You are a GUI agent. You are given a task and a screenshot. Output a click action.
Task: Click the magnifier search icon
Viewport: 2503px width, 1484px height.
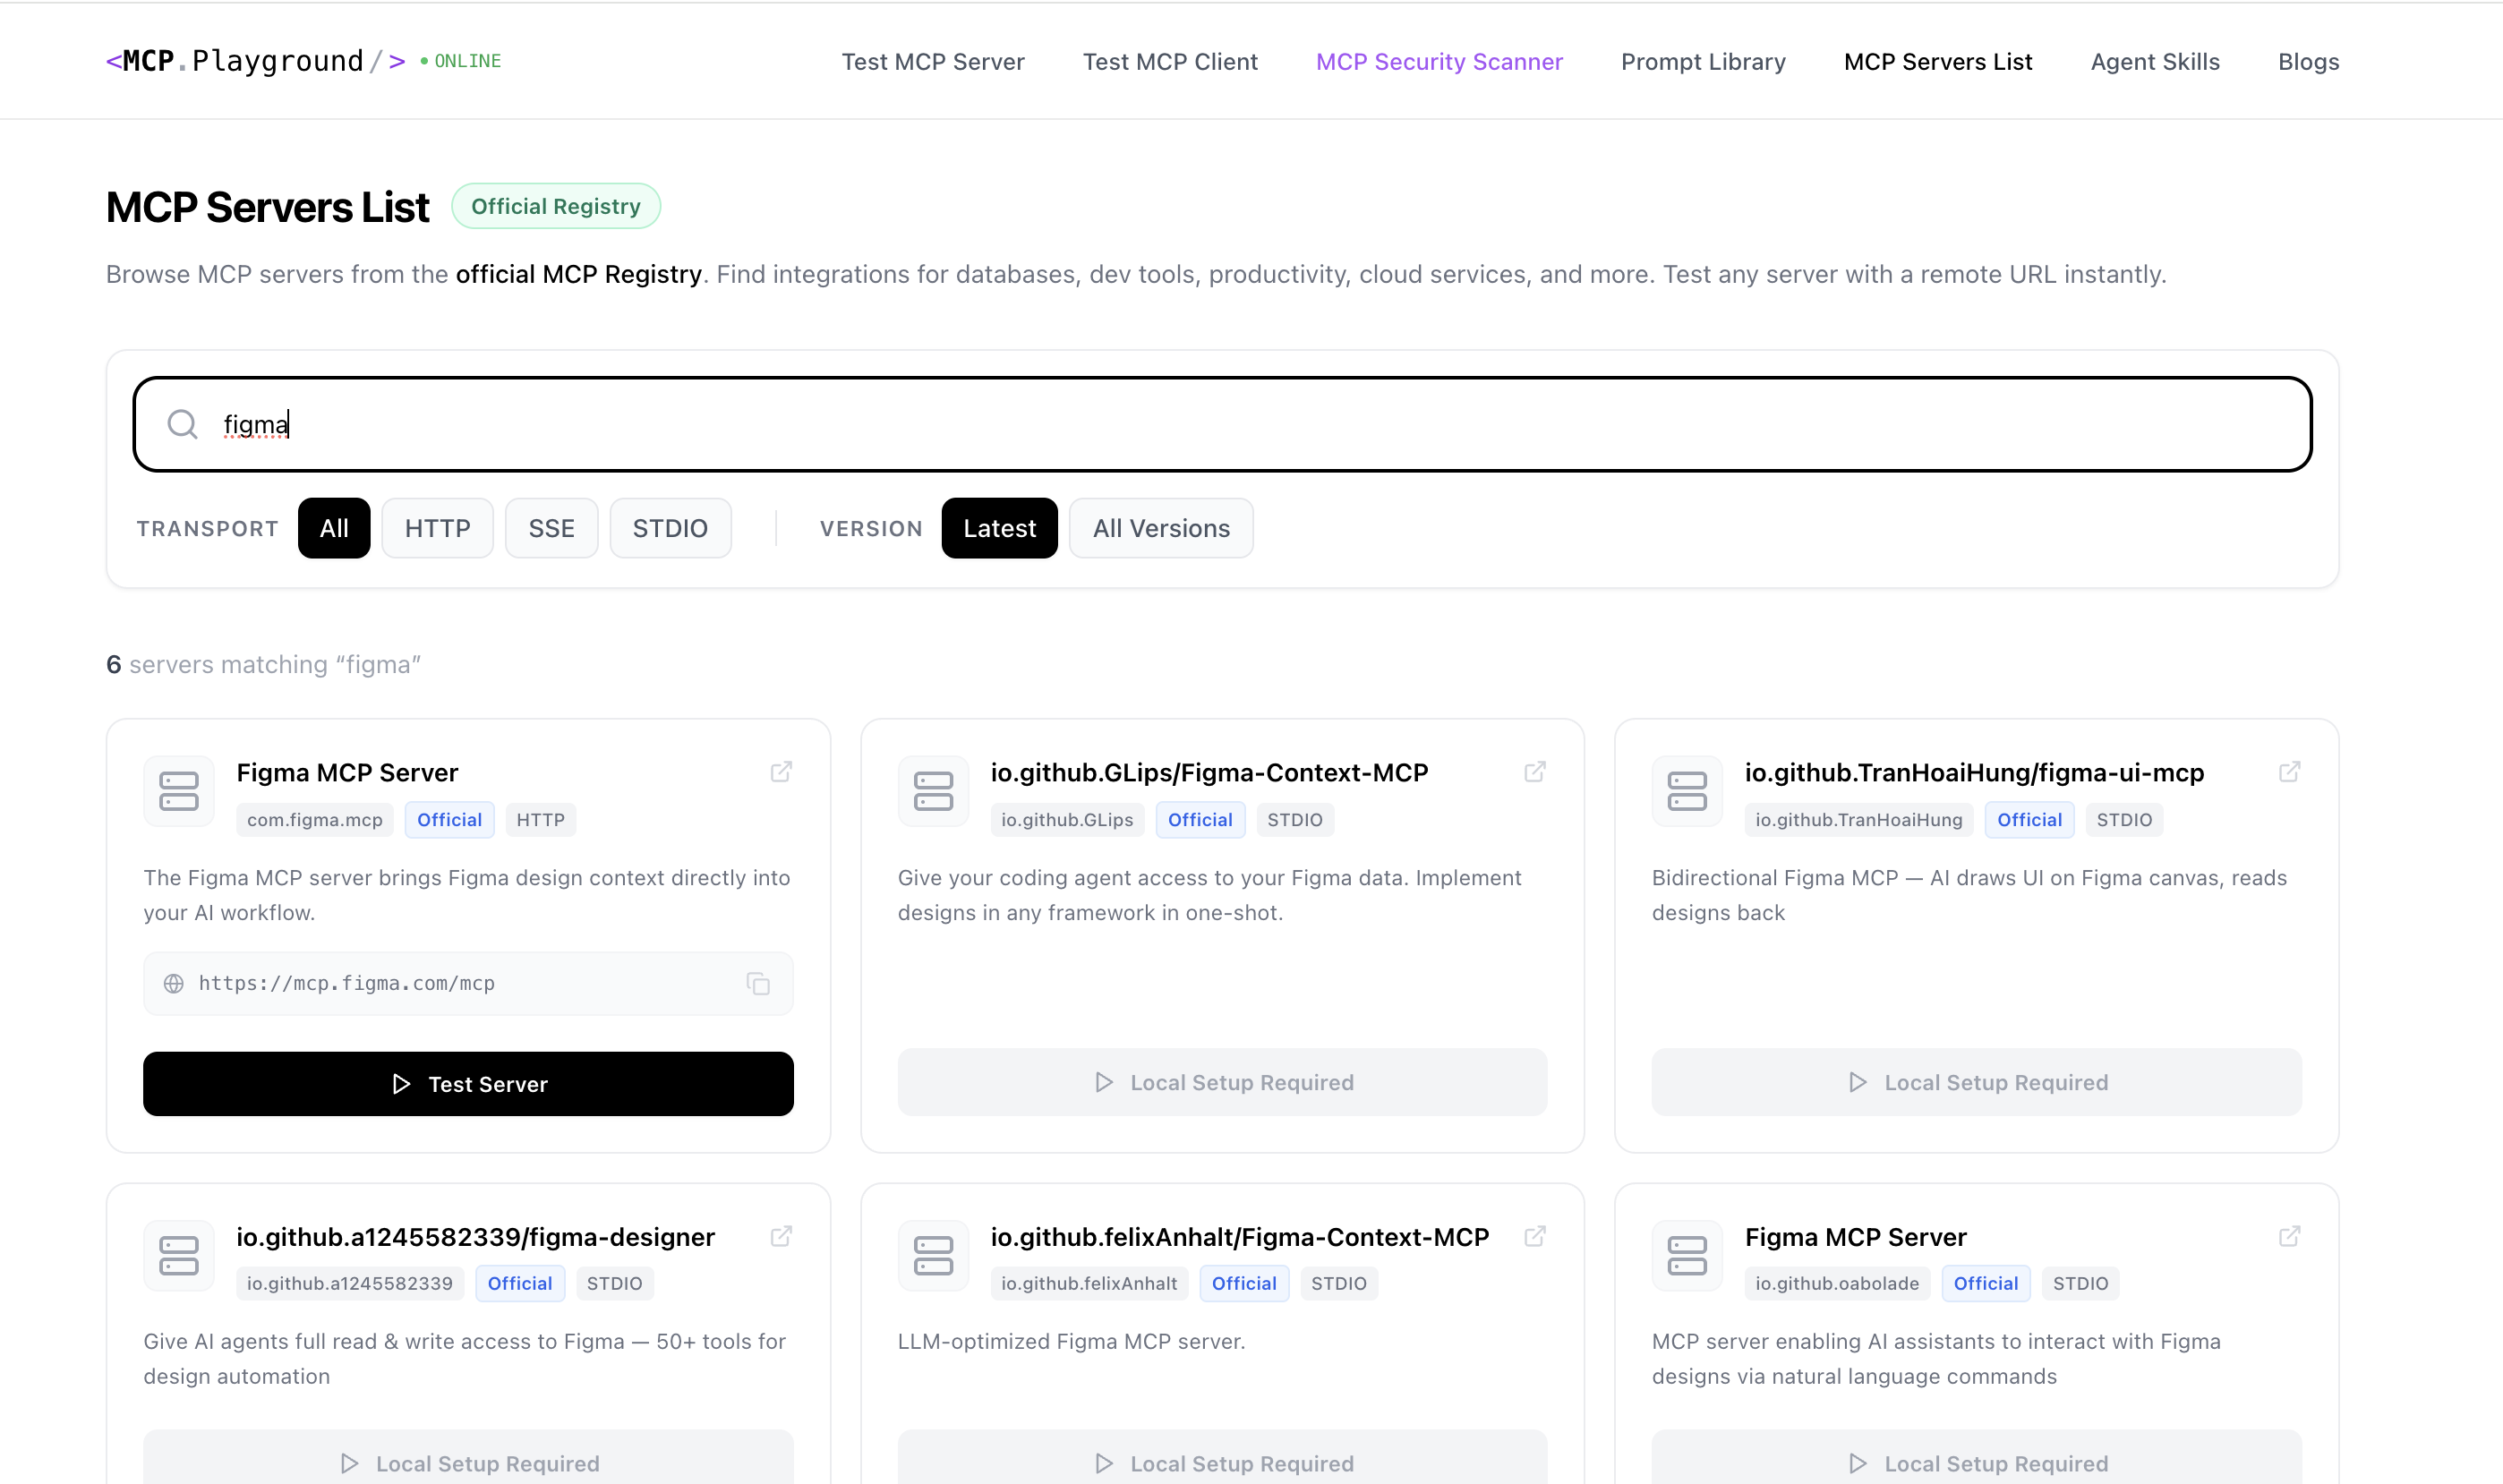point(182,424)
